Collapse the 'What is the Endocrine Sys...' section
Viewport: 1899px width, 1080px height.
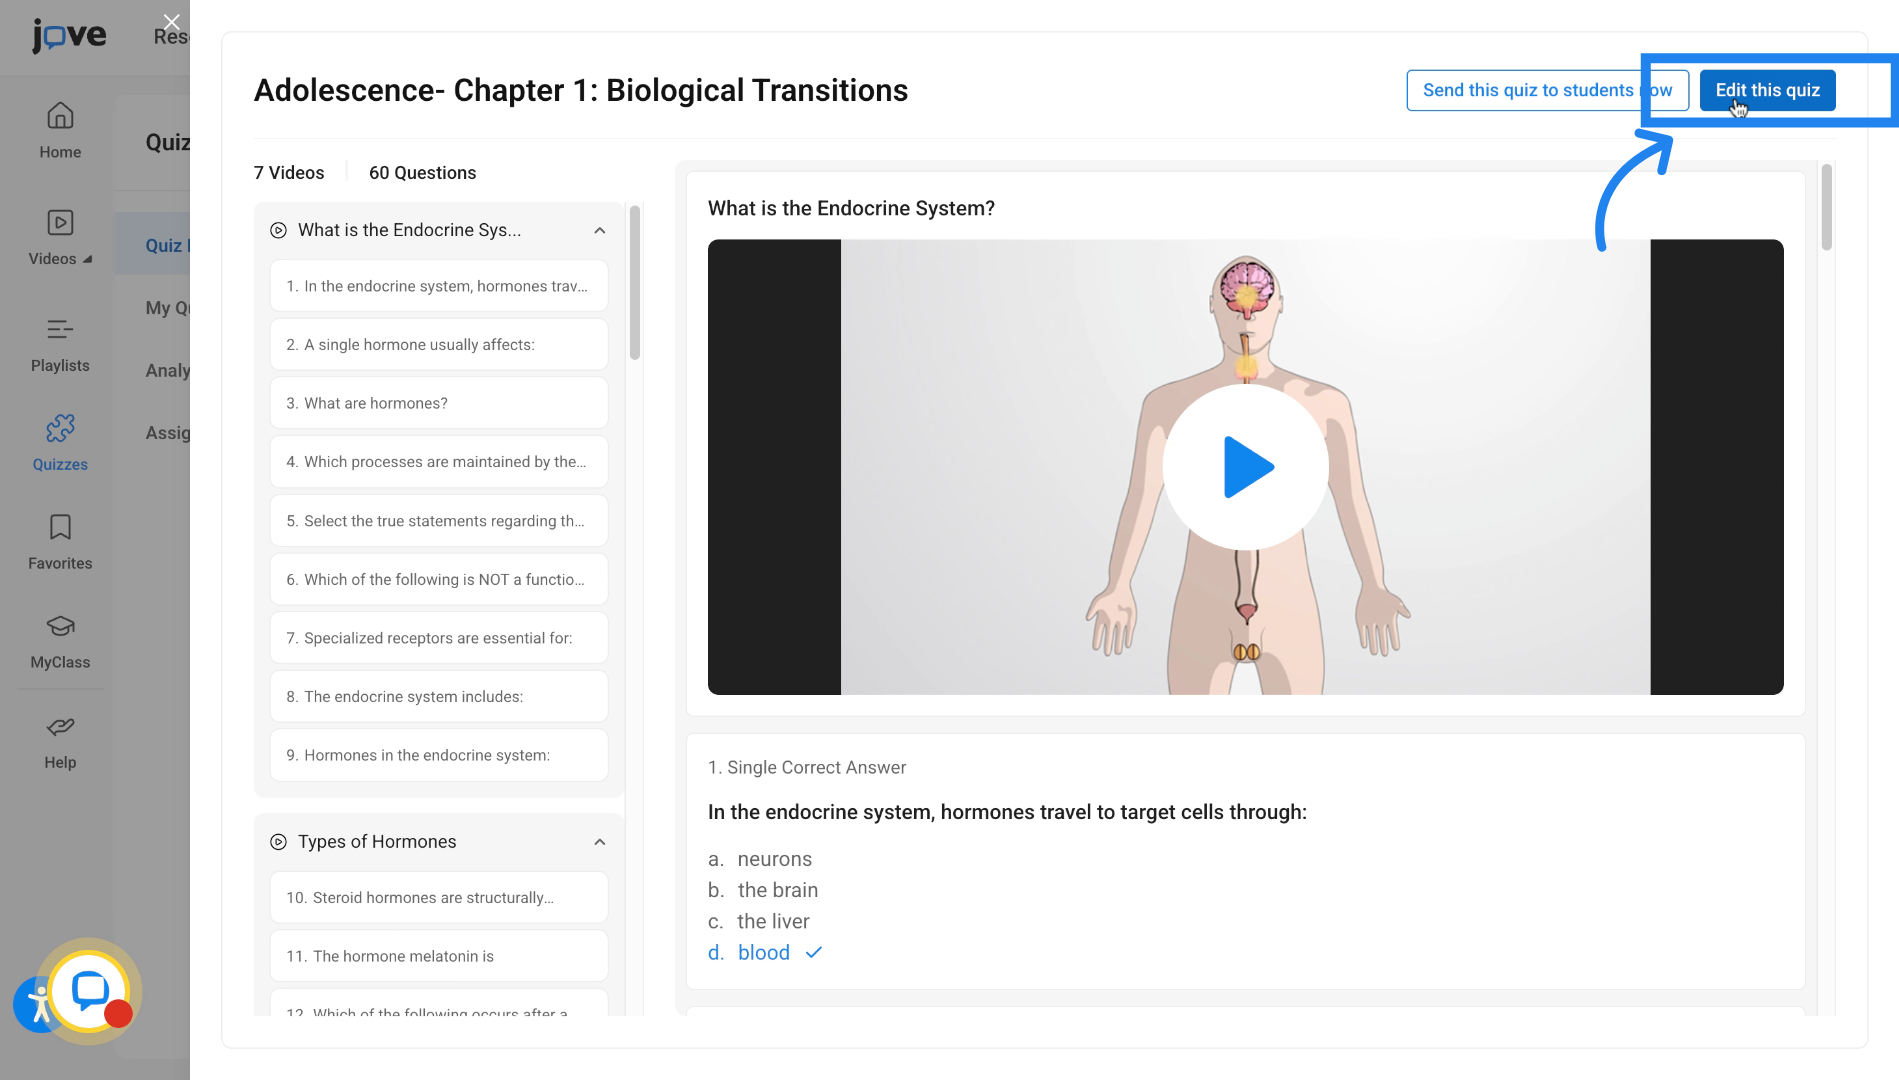600,231
